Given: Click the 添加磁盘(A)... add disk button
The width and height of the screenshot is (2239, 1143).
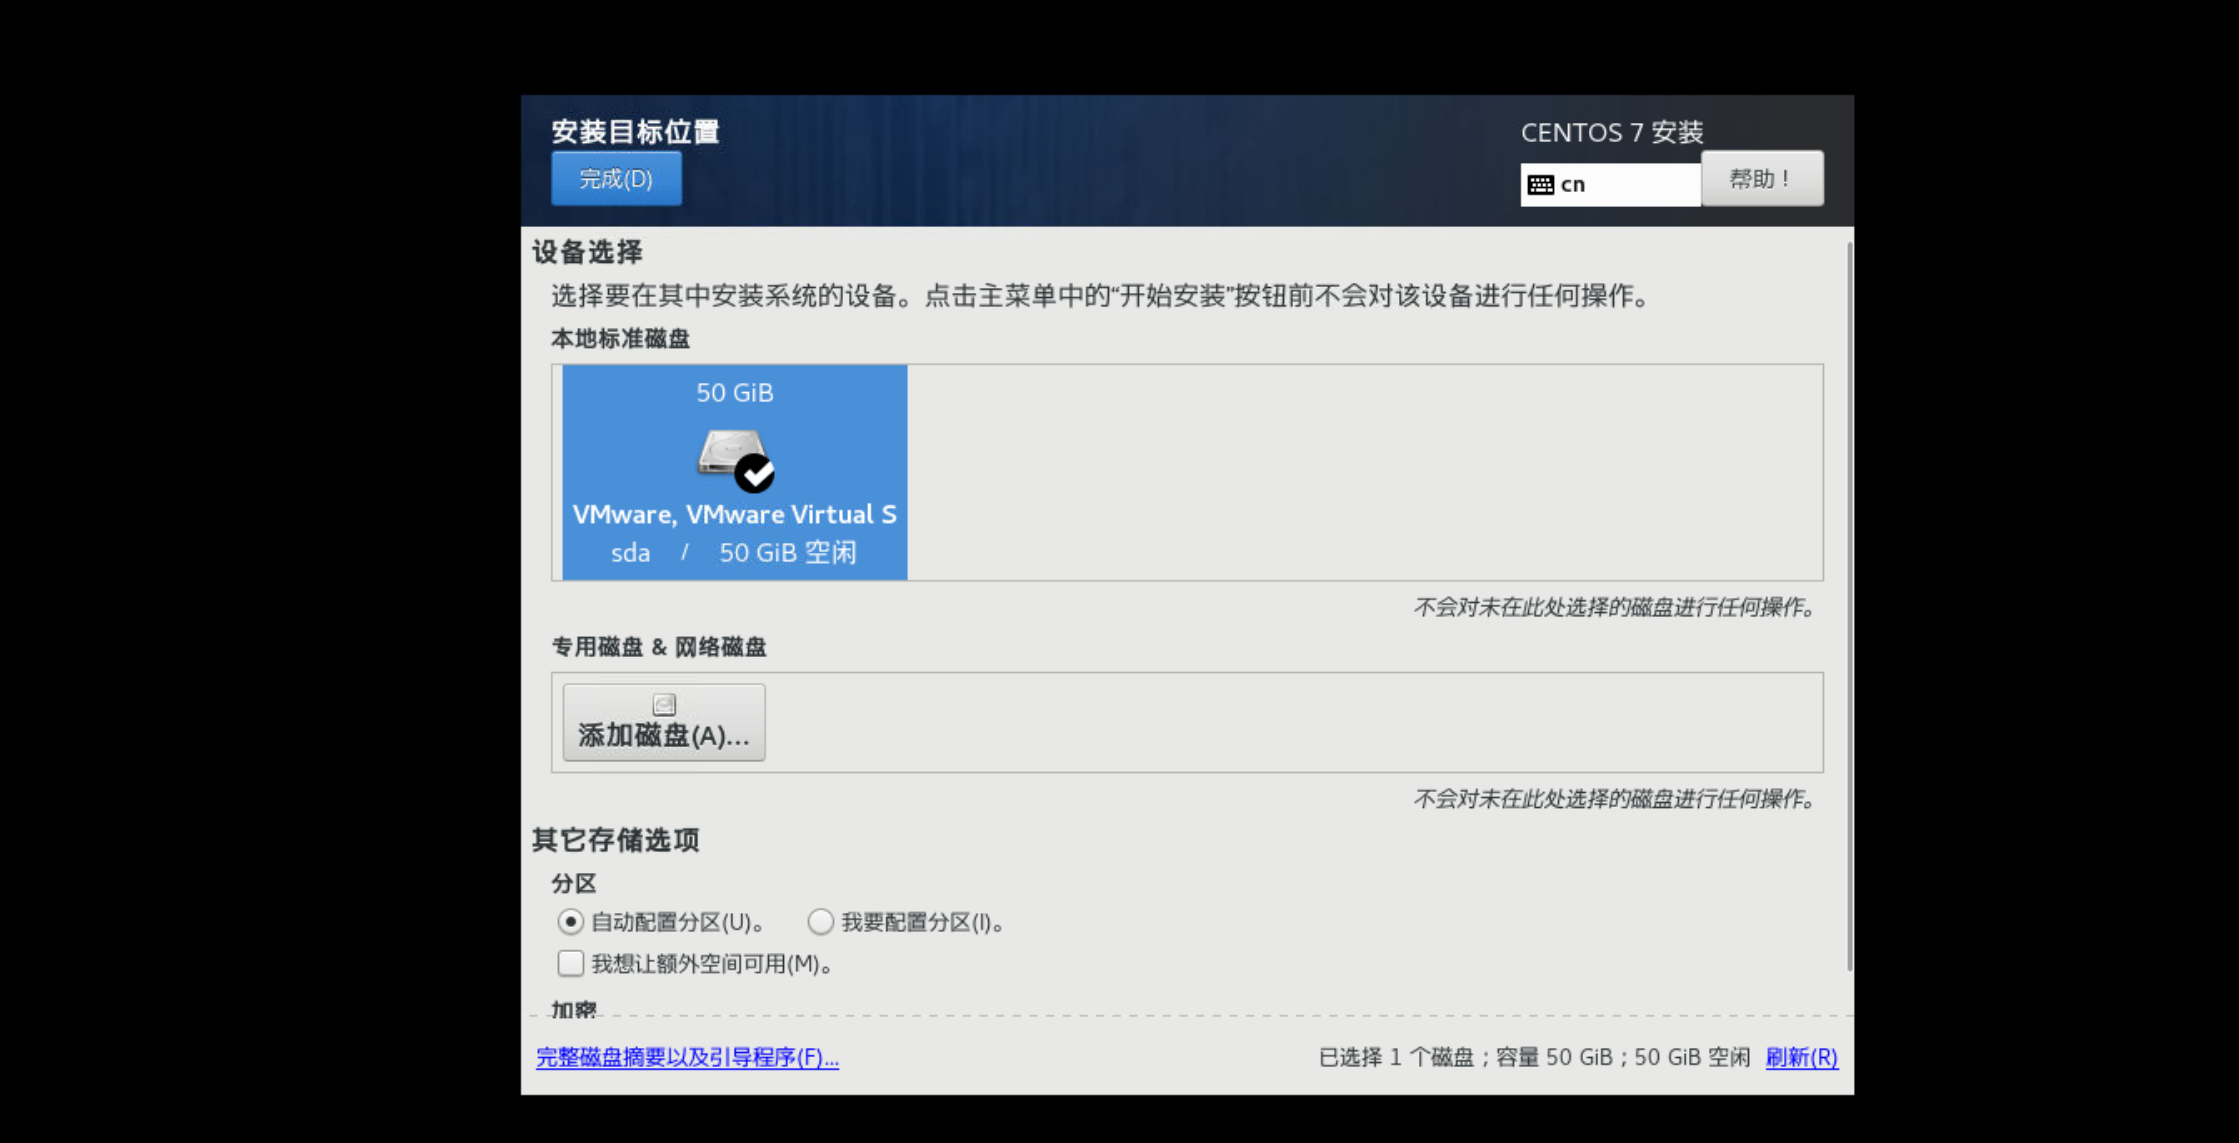Looking at the screenshot, I should pyautogui.click(x=664, y=722).
